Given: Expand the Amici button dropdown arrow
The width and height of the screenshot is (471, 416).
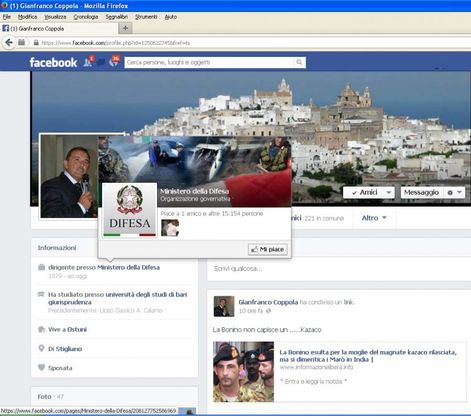Looking at the screenshot, I should (388, 192).
